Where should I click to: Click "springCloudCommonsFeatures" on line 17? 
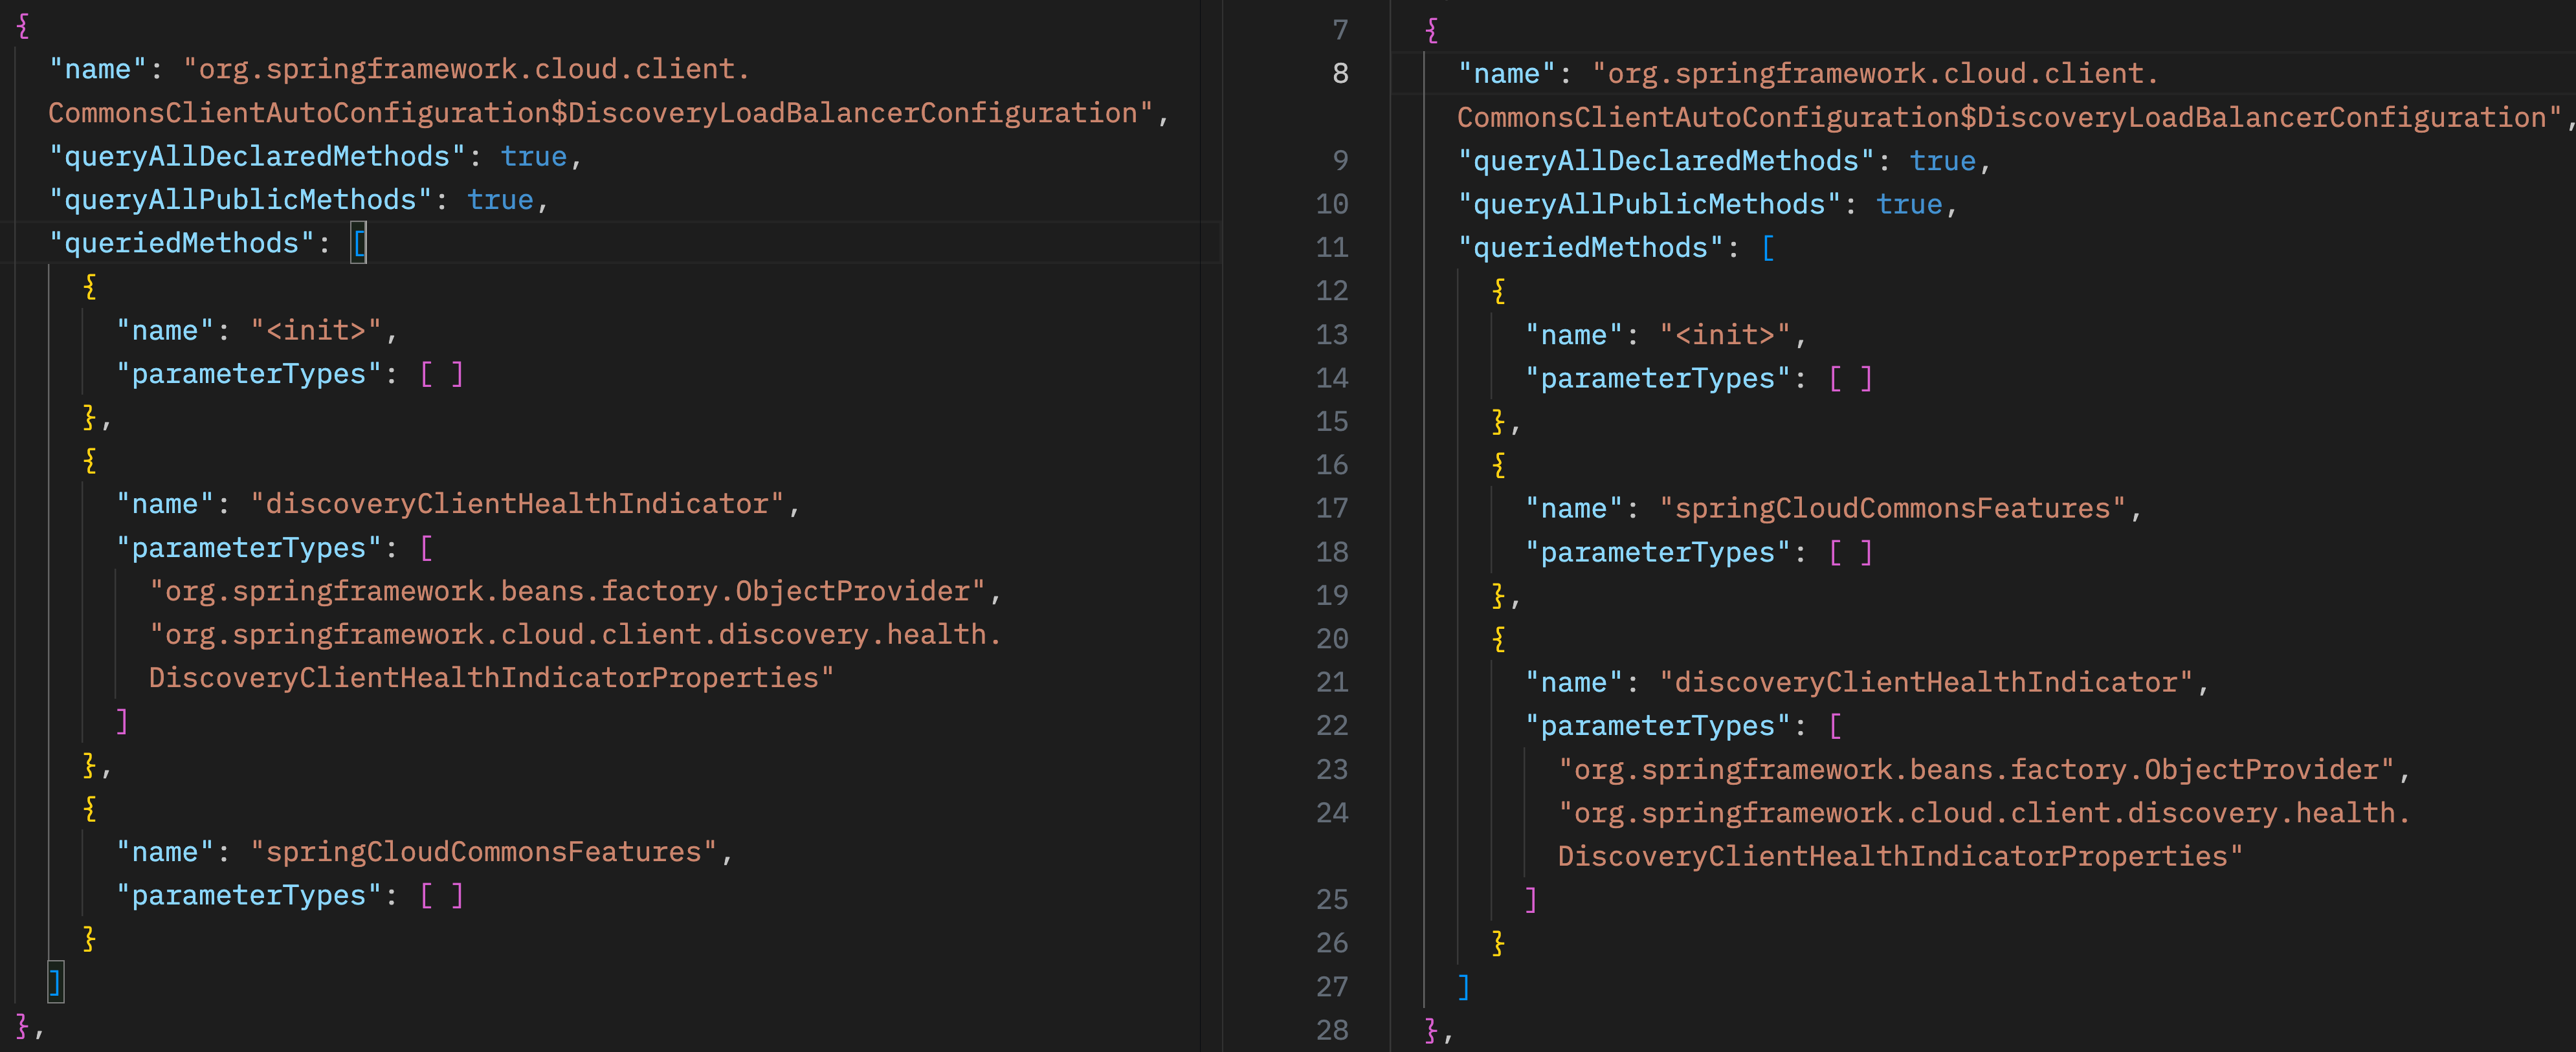(1893, 508)
